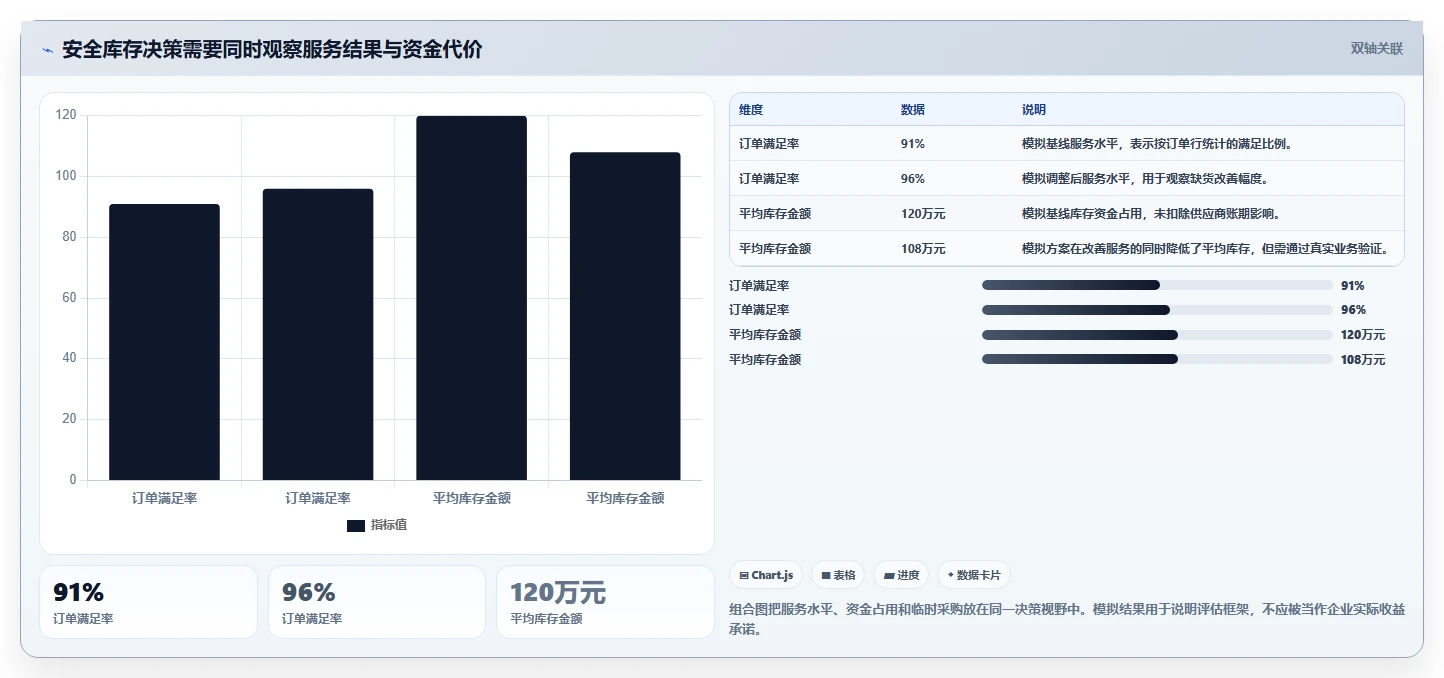Screen dimensions: 1444x678
Task: Click the header title 安全库存决策需要同时观察服务结果与资金代价
Action: (272, 50)
